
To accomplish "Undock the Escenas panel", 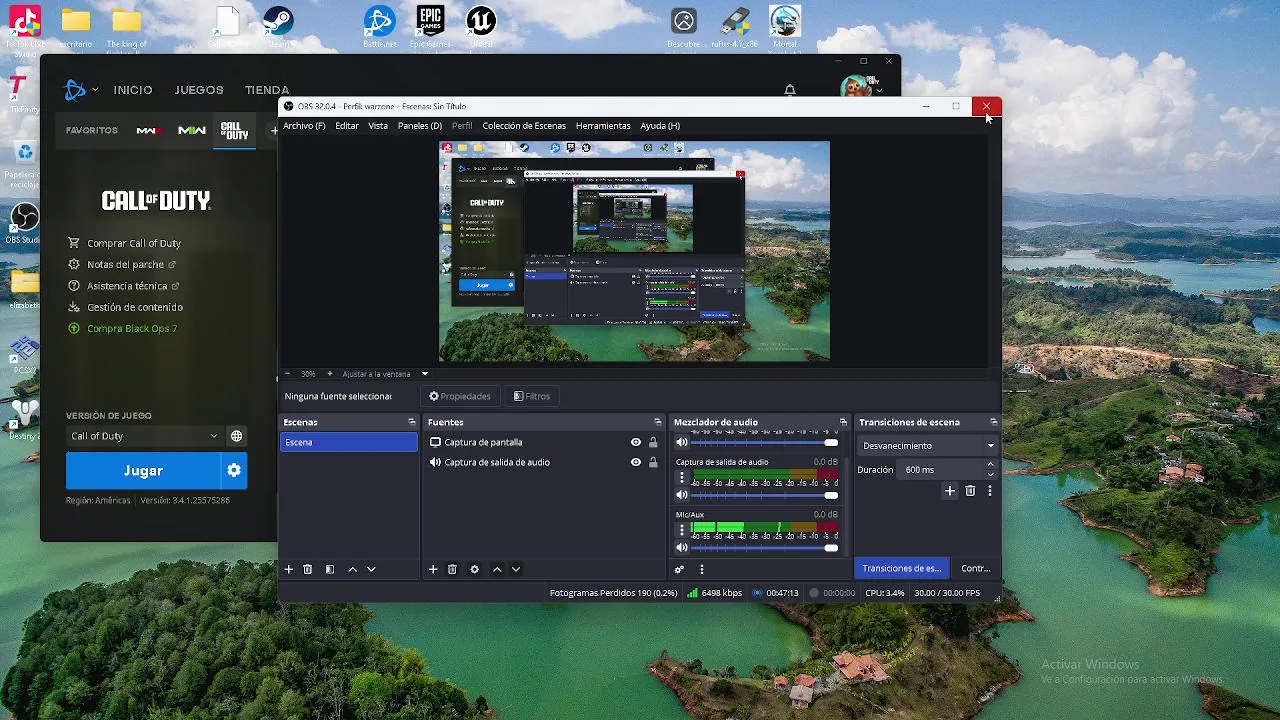I will point(411,422).
